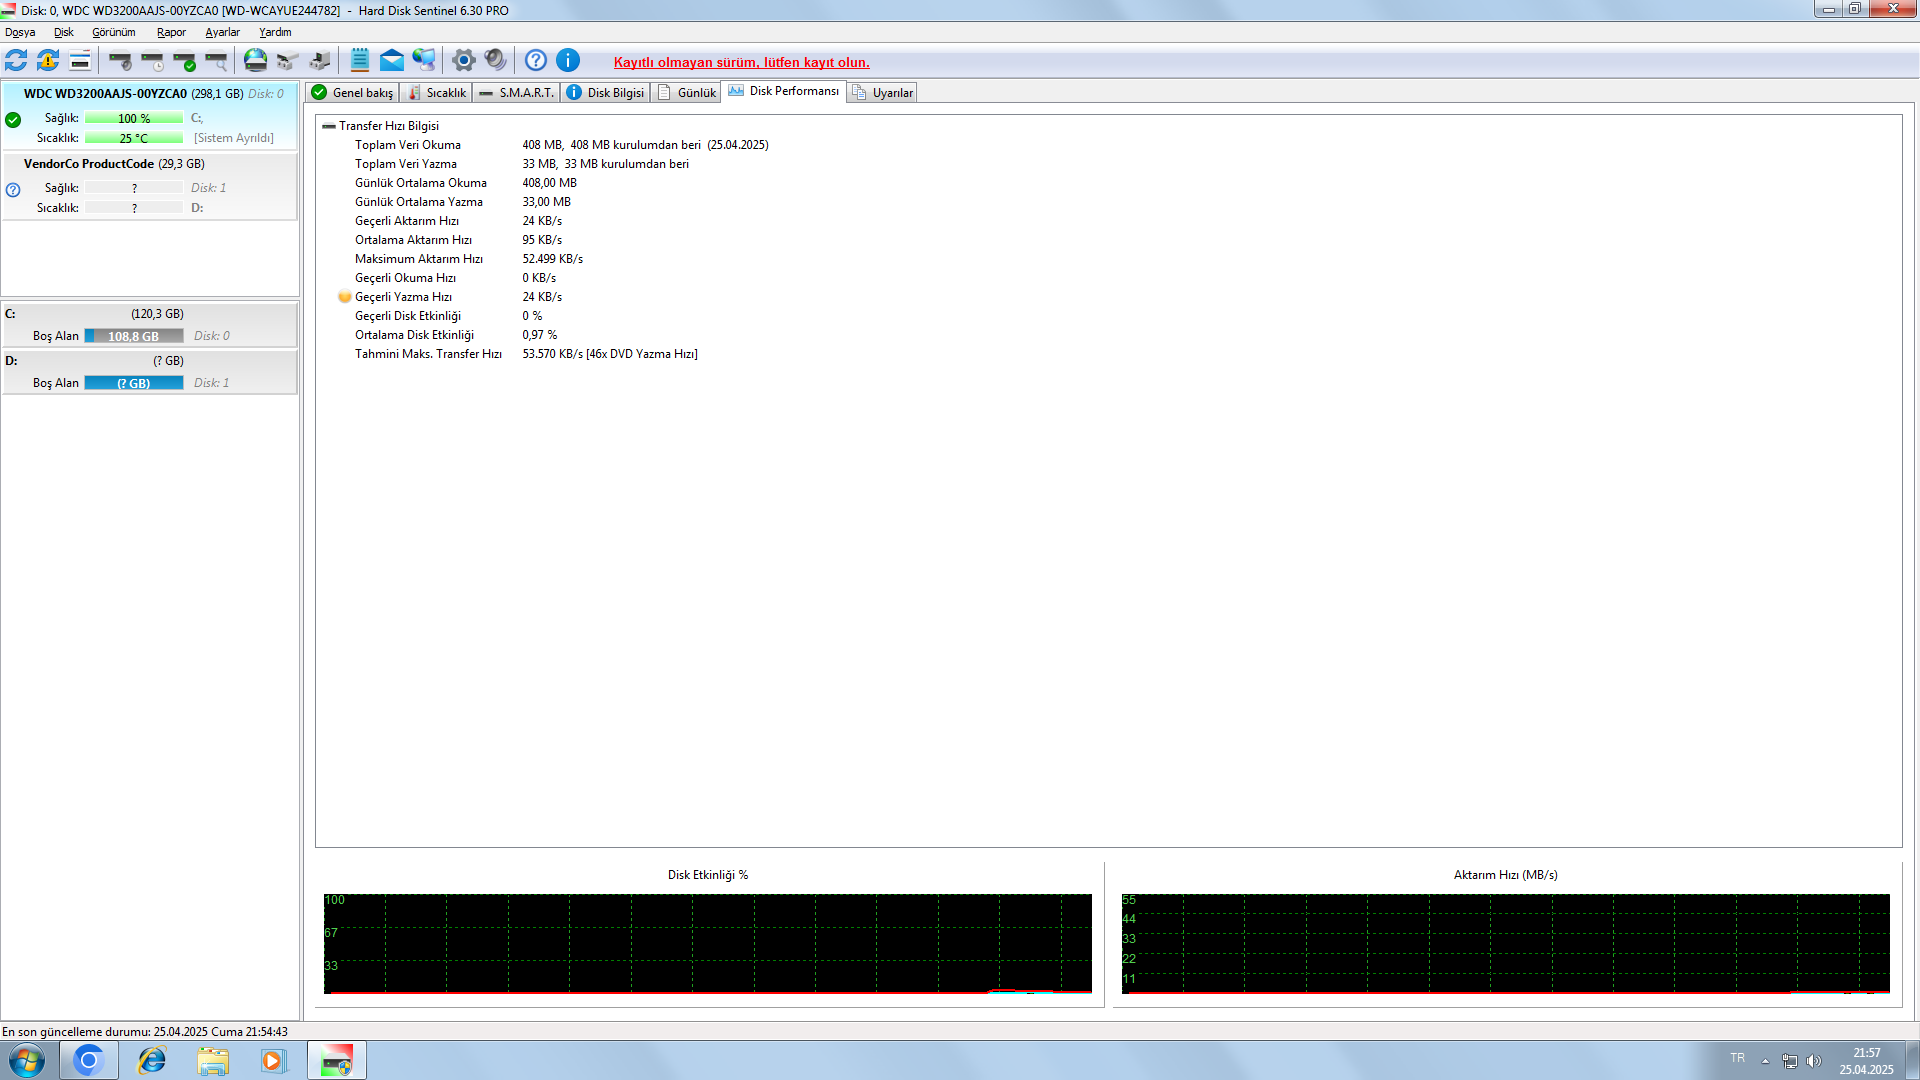1920x1080 pixels.
Task: Open the Disk menu
Action: [x=63, y=32]
